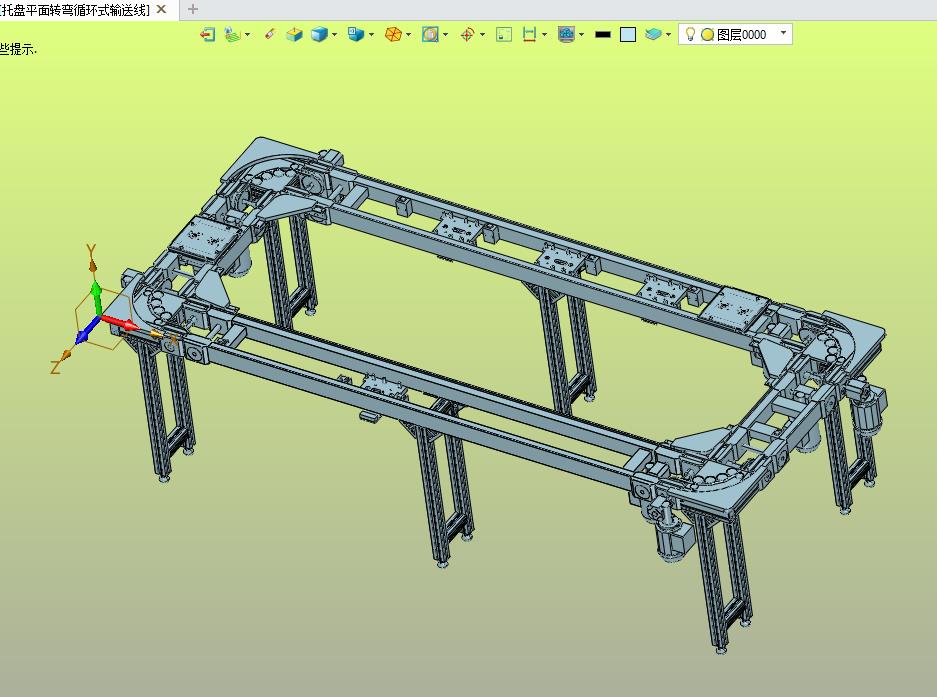The image size is (937, 697).
Task: Open dropdown arrow beside sketch plane icon
Action: click(x=247, y=35)
